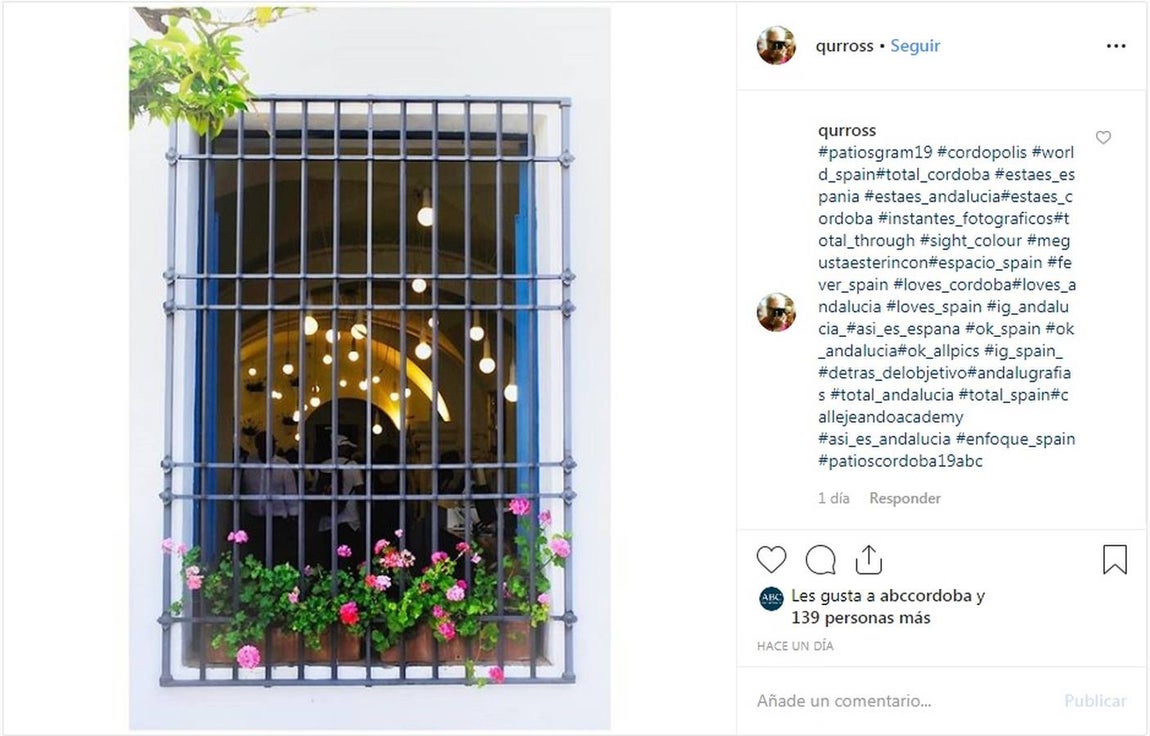
Task: Open the window flowers photo
Action: [x=370, y=368]
